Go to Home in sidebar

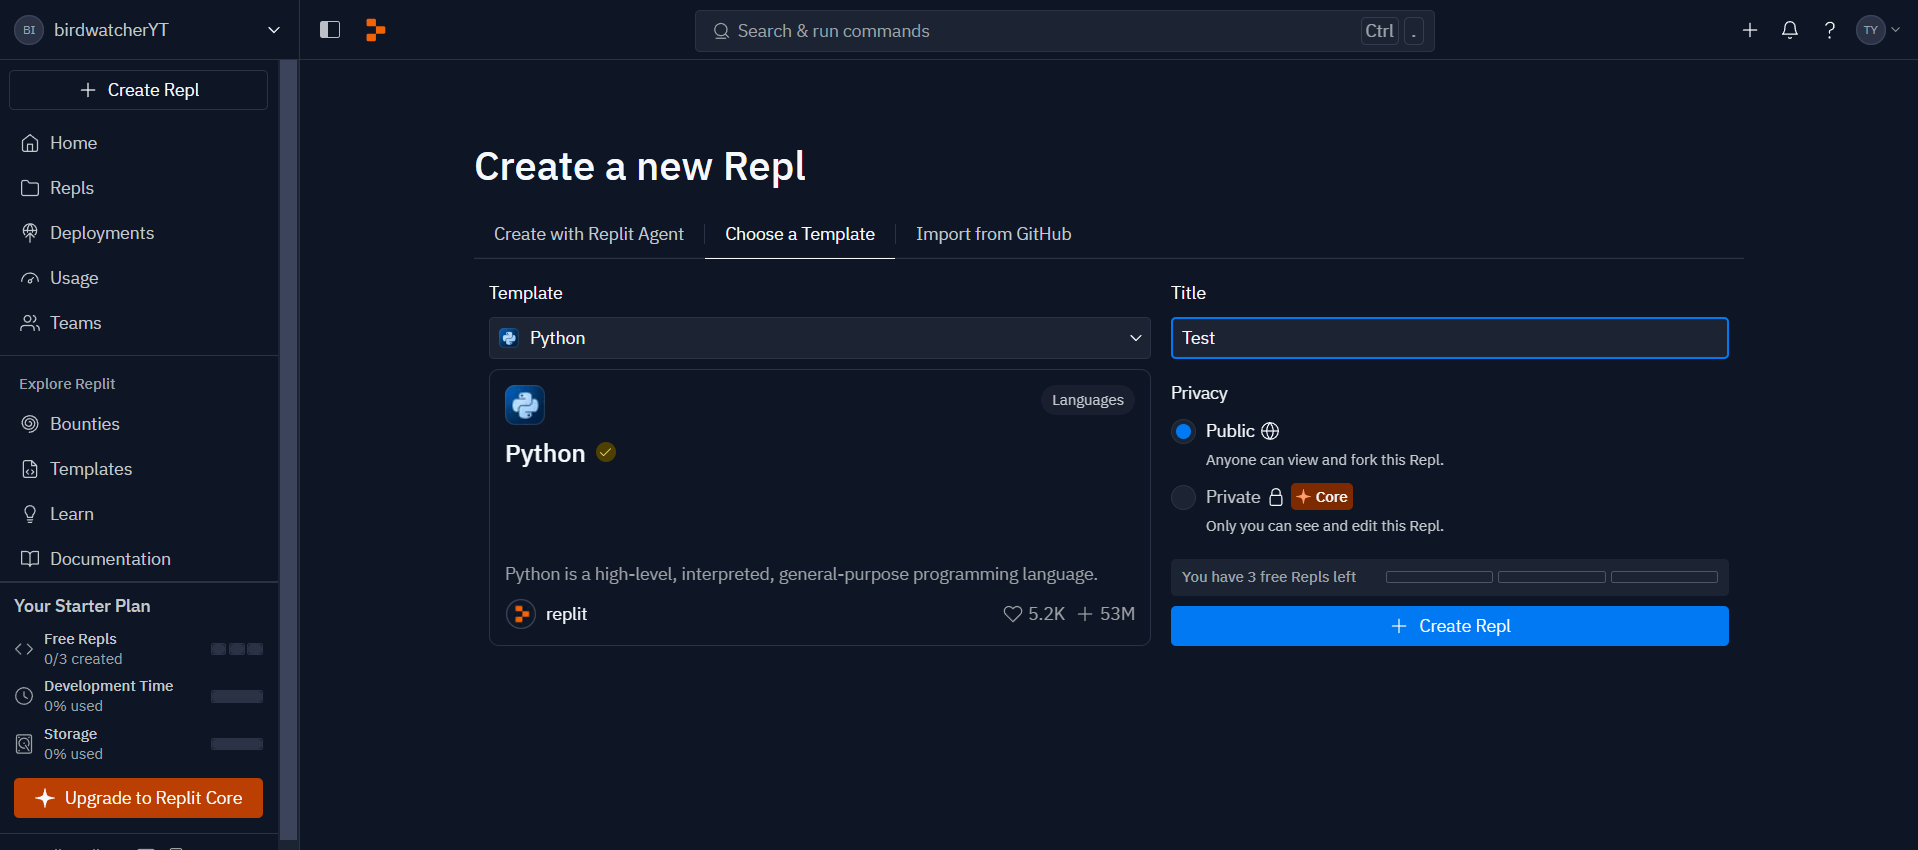[x=139, y=143]
